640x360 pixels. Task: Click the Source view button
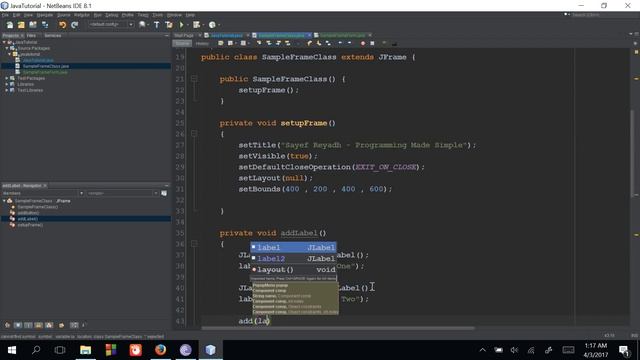coord(182,43)
